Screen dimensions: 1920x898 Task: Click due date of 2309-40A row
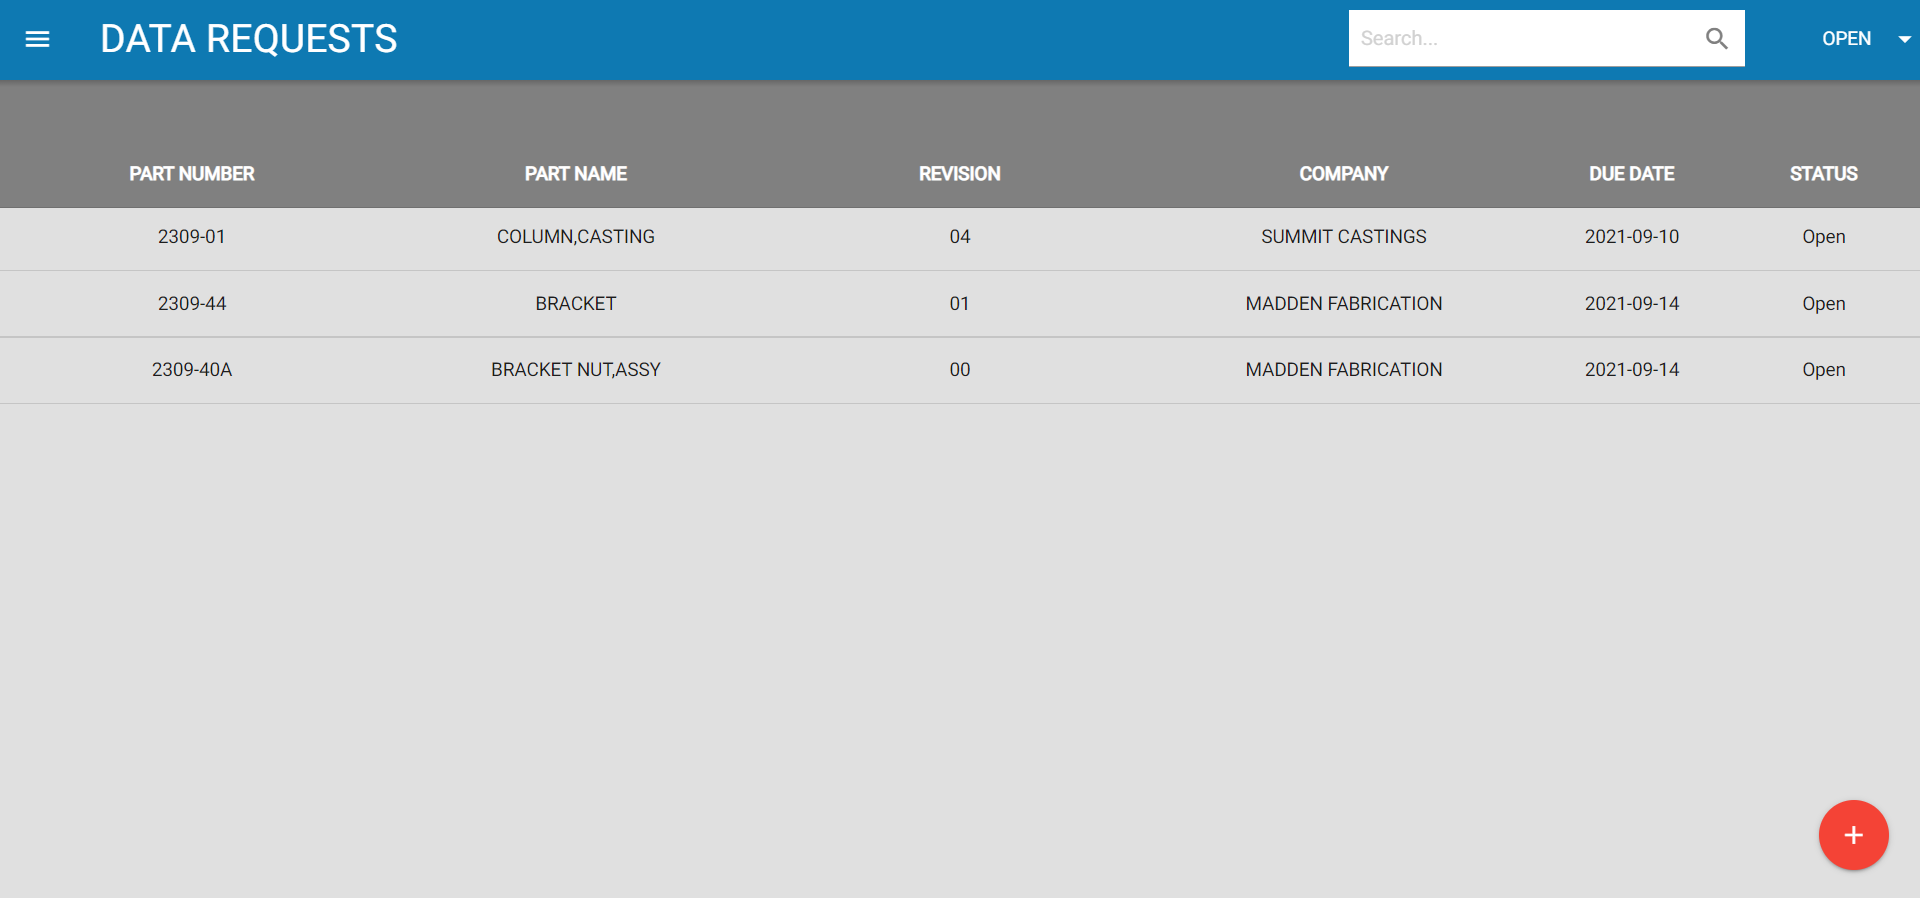1632,370
